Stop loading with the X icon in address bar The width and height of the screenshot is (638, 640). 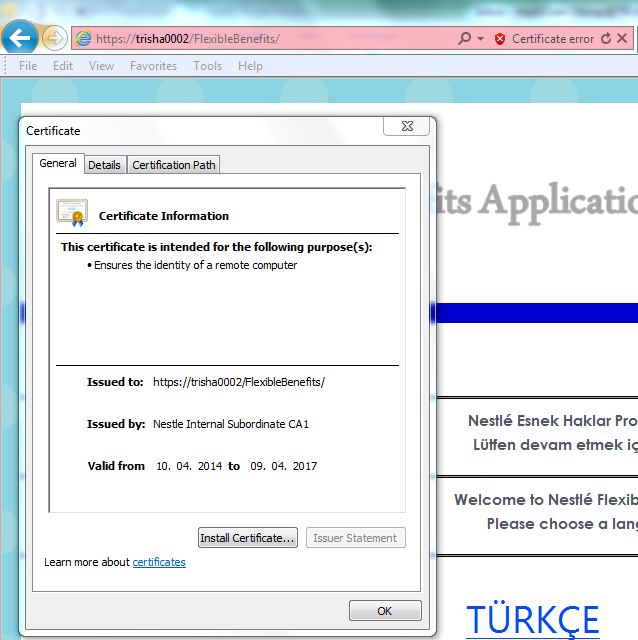[622, 38]
